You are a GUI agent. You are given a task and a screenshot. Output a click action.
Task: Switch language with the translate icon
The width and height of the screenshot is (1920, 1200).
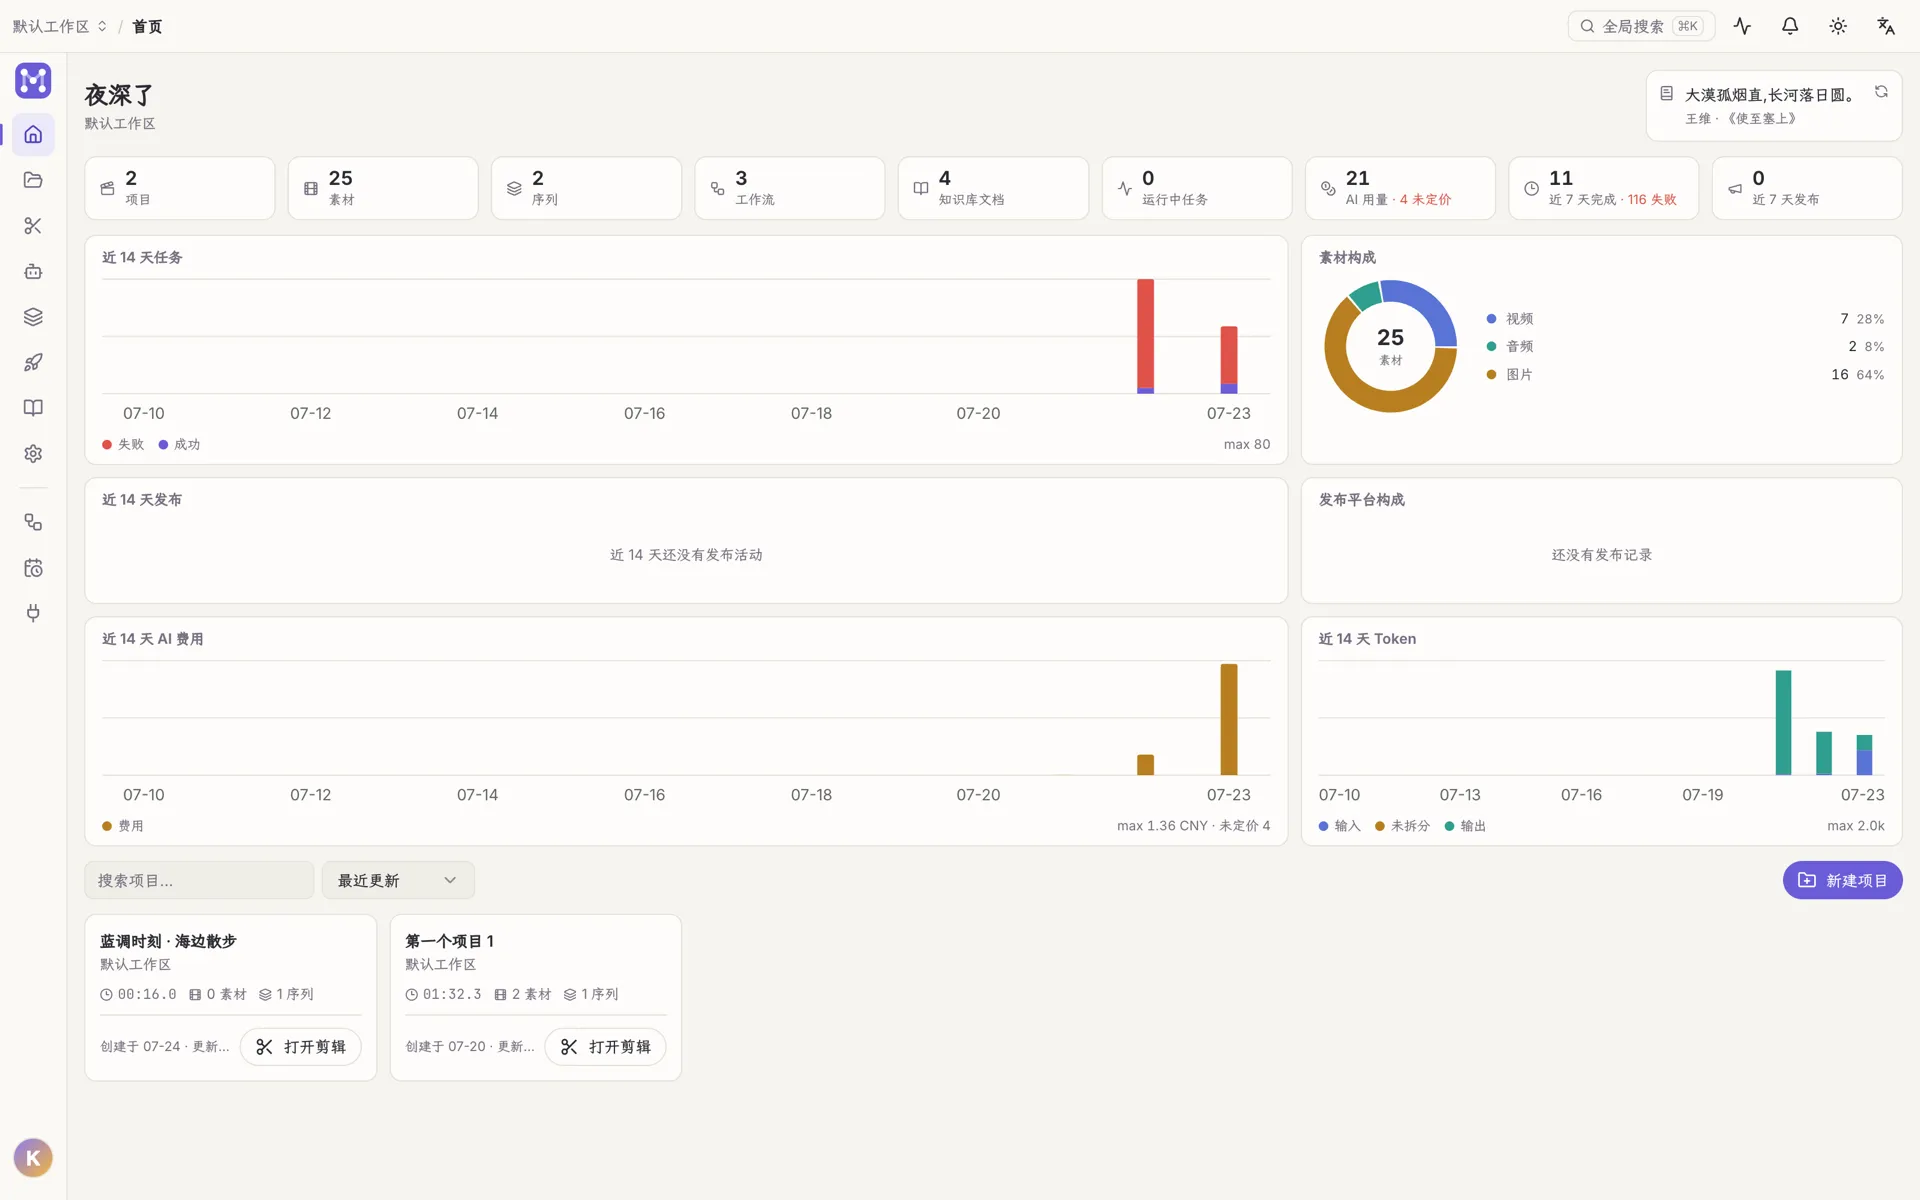(1886, 26)
